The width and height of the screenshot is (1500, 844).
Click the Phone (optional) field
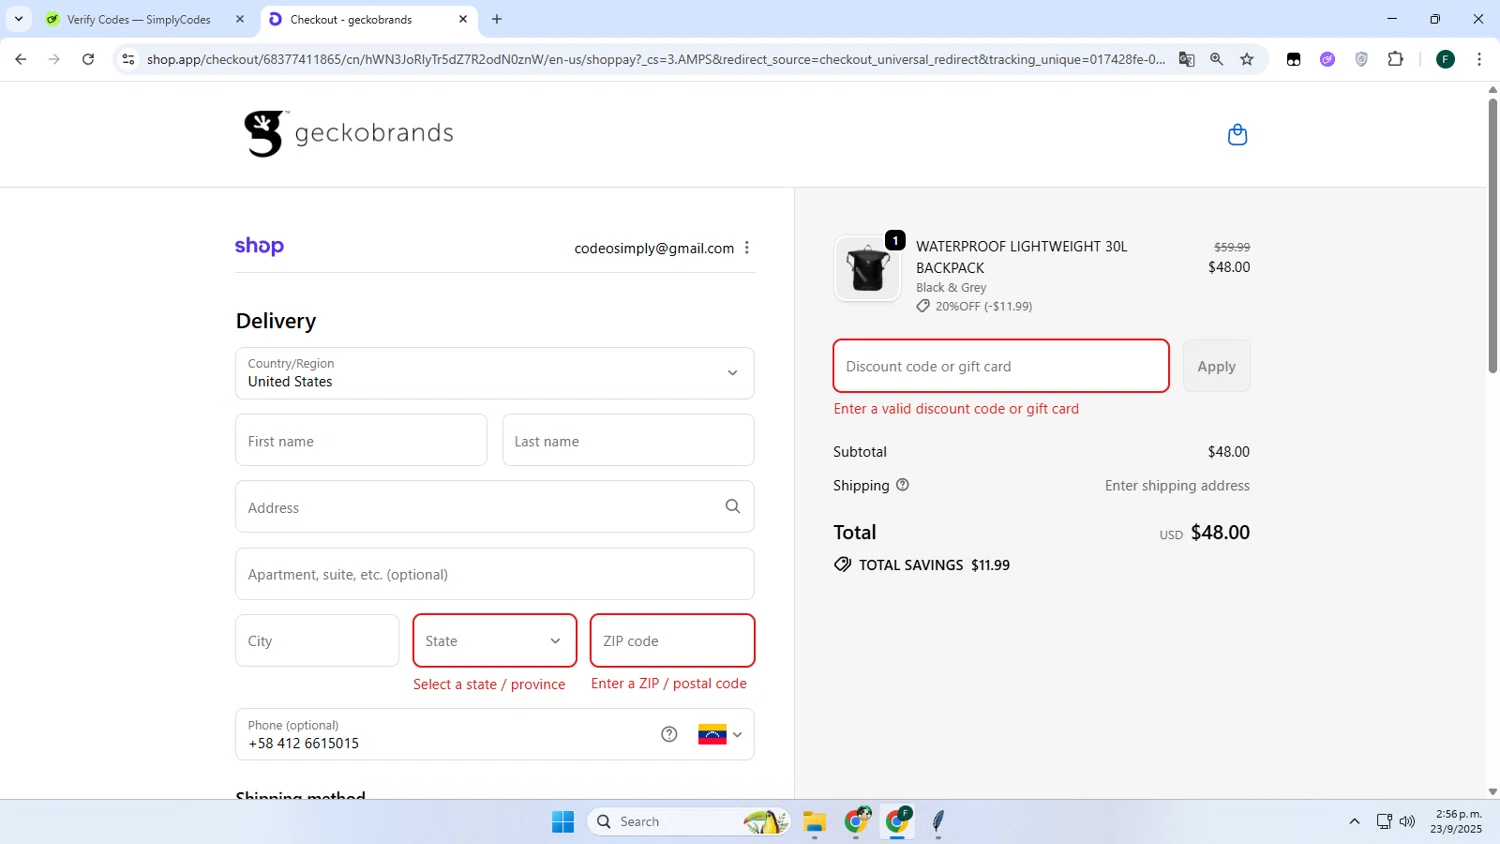(495, 735)
